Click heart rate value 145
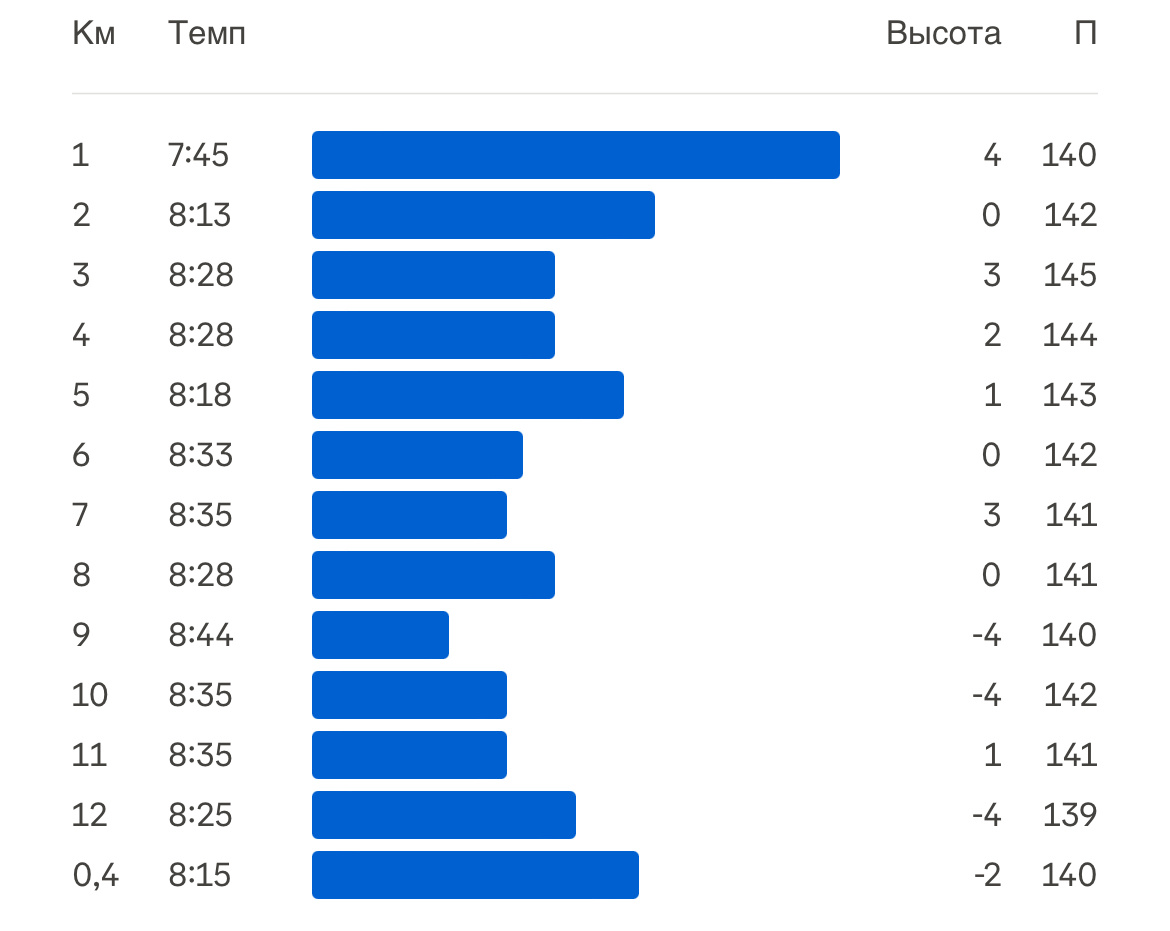1170x931 pixels. [x=1069, y=275]
